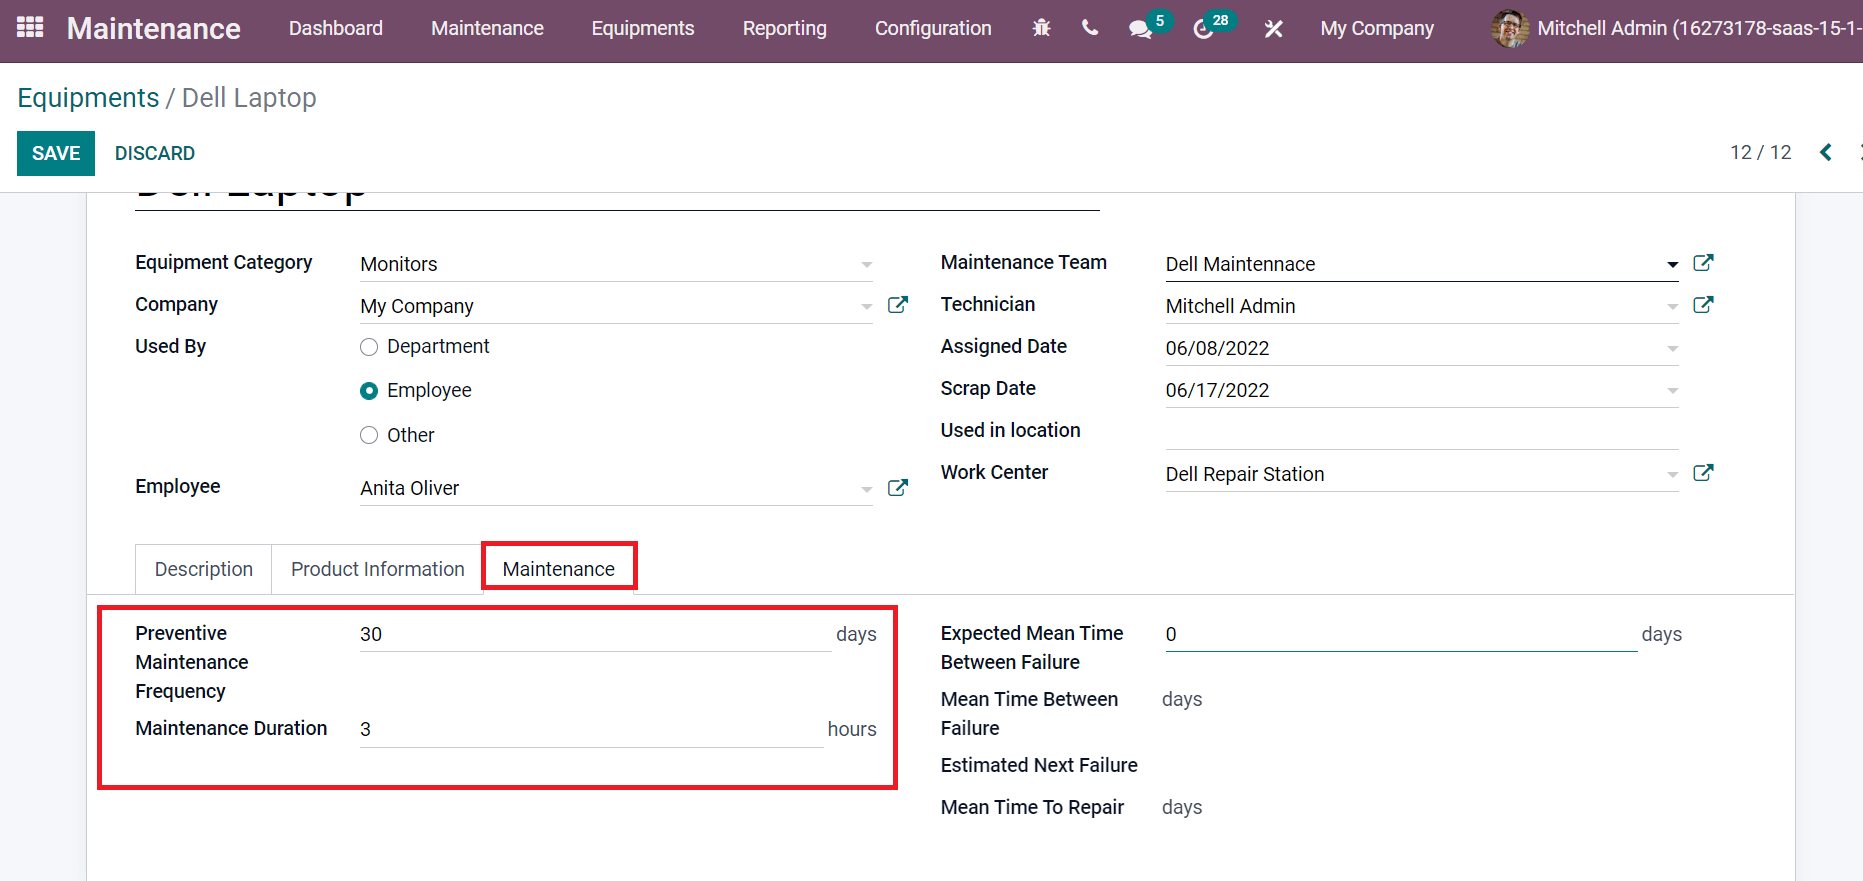
Task: Click the Maintenance app title
Action: point(154,28)
